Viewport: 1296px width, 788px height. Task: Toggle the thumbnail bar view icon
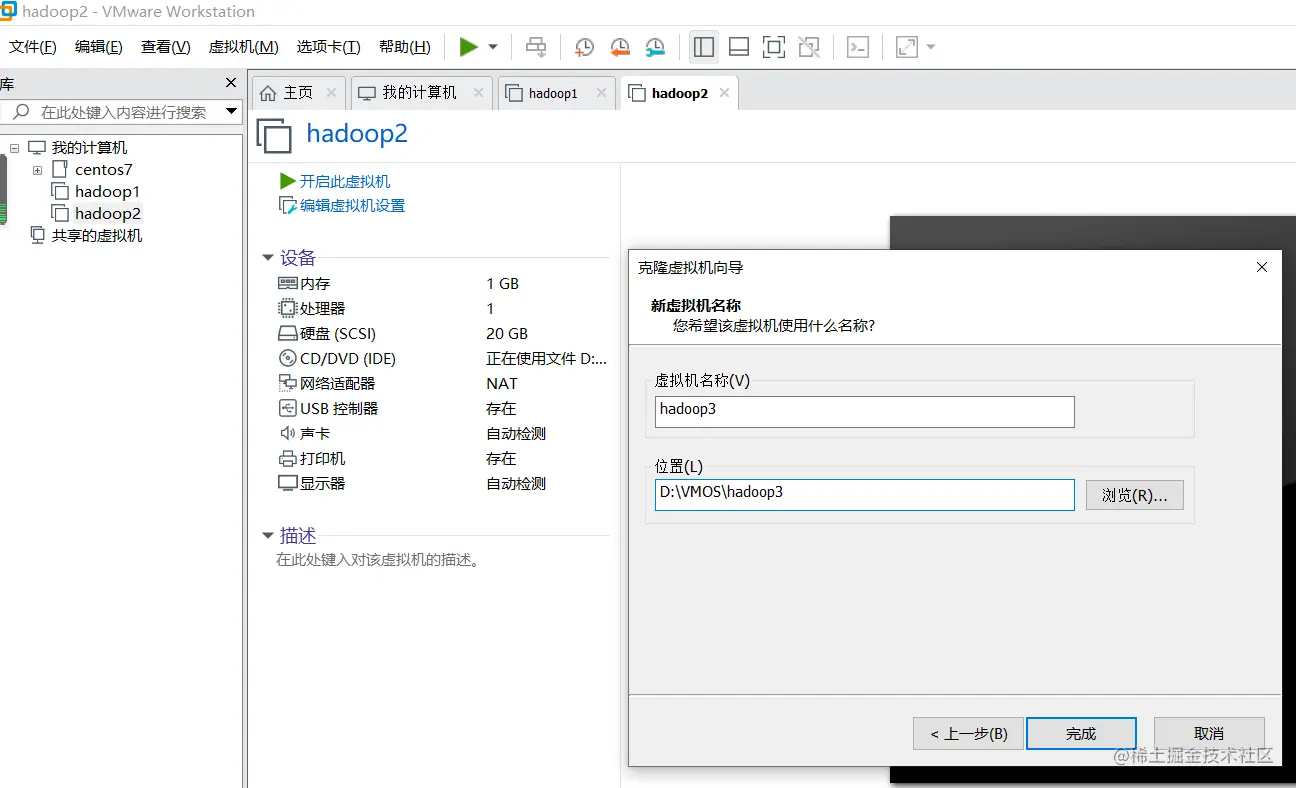(x=739, y=47)
